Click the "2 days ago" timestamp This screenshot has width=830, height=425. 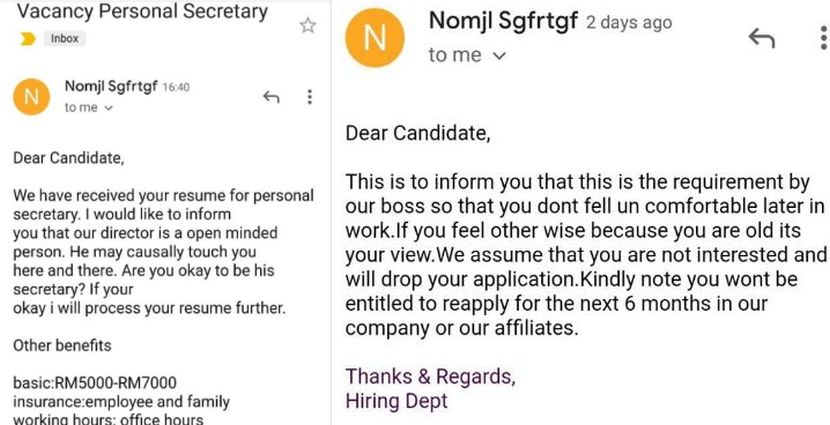(x=630, y=23)
